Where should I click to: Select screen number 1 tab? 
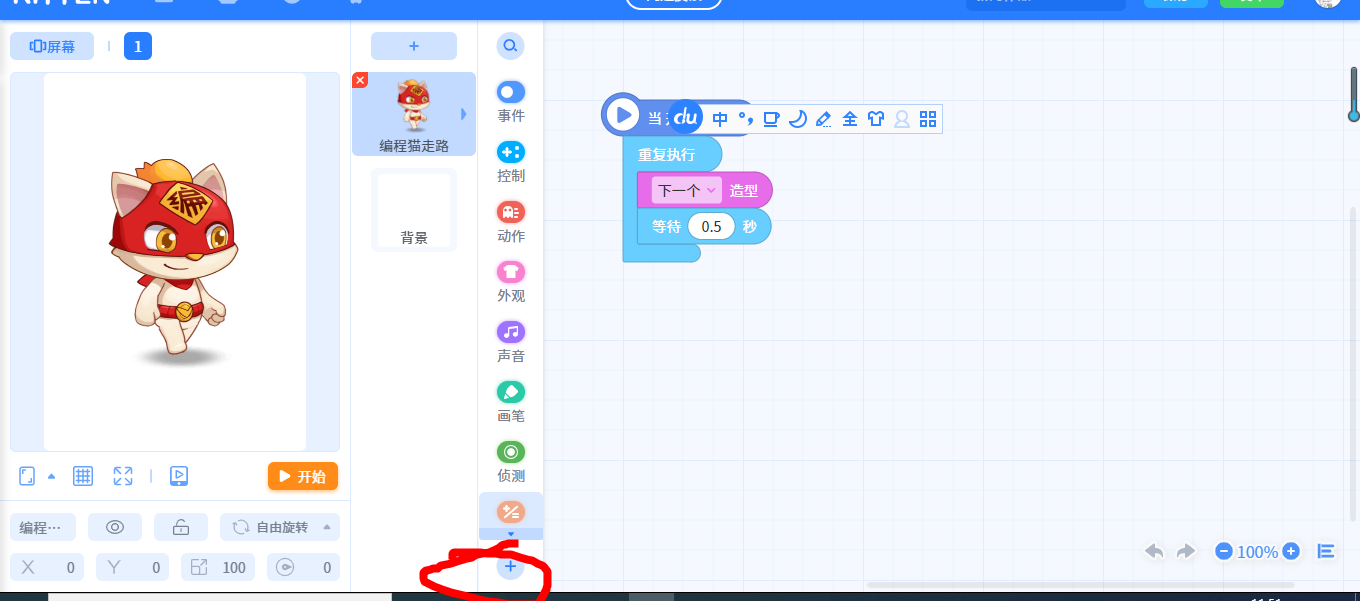[138, 46]
